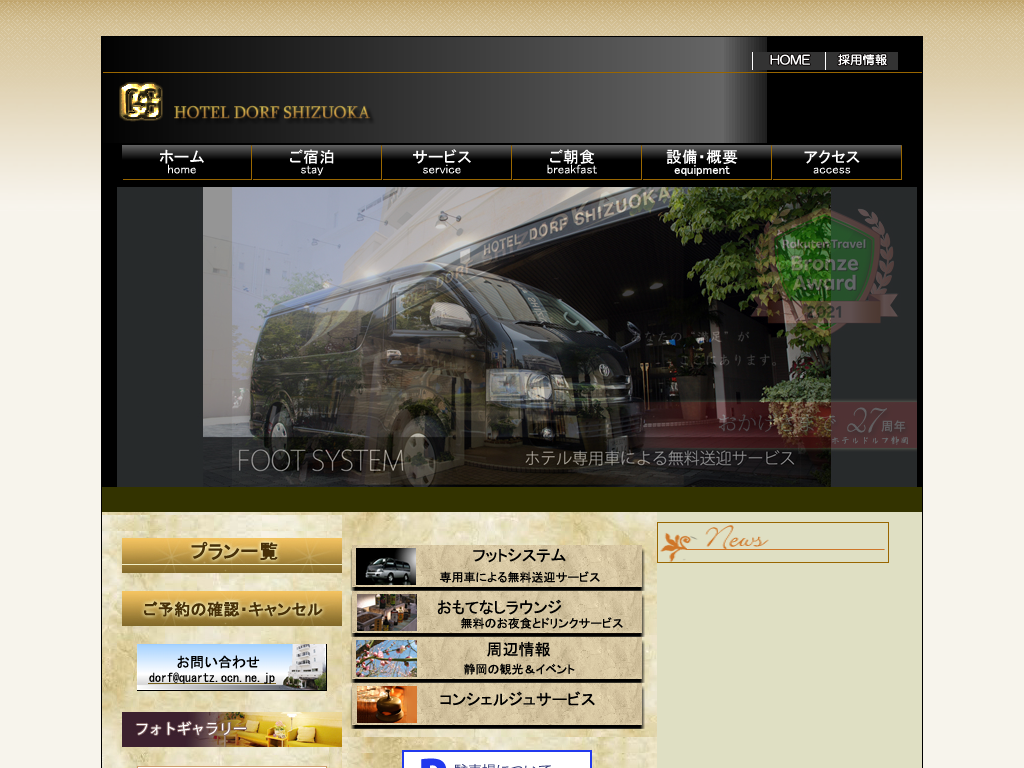
Task: Open フットシステム free shuttle service banner
Action: 498,567
